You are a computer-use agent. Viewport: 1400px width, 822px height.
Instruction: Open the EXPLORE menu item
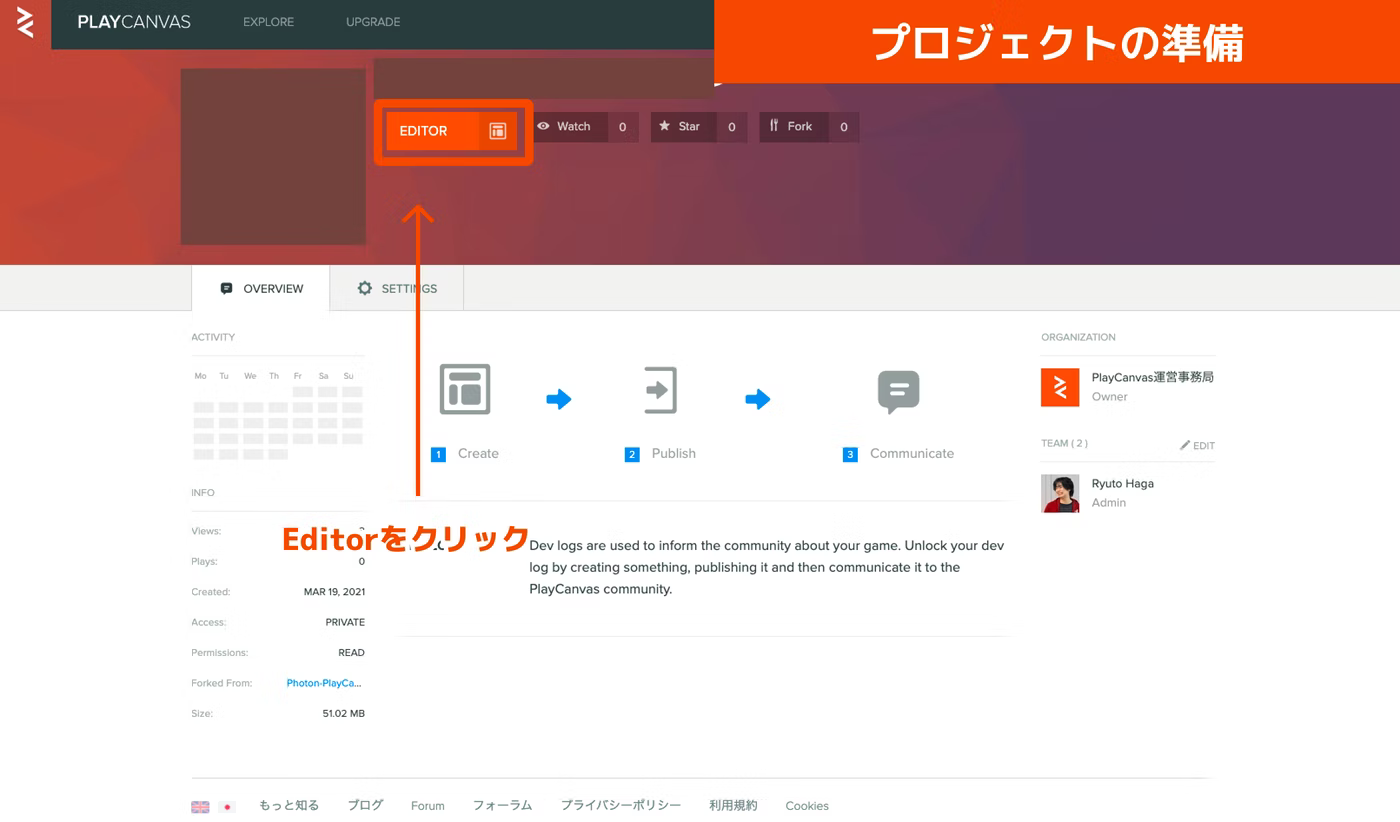268,22
